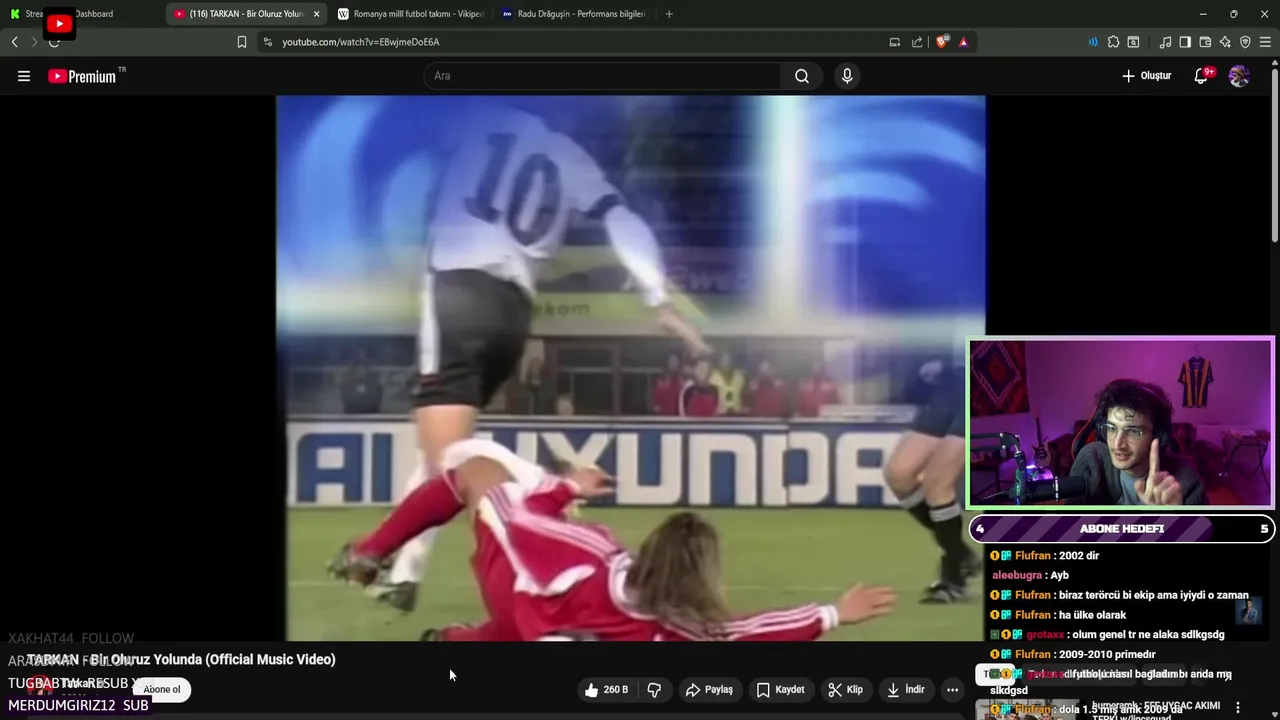Open the YouTube account avatar menu
This screenshot has width=1280, height=720.
click(x=1239, y=76)
